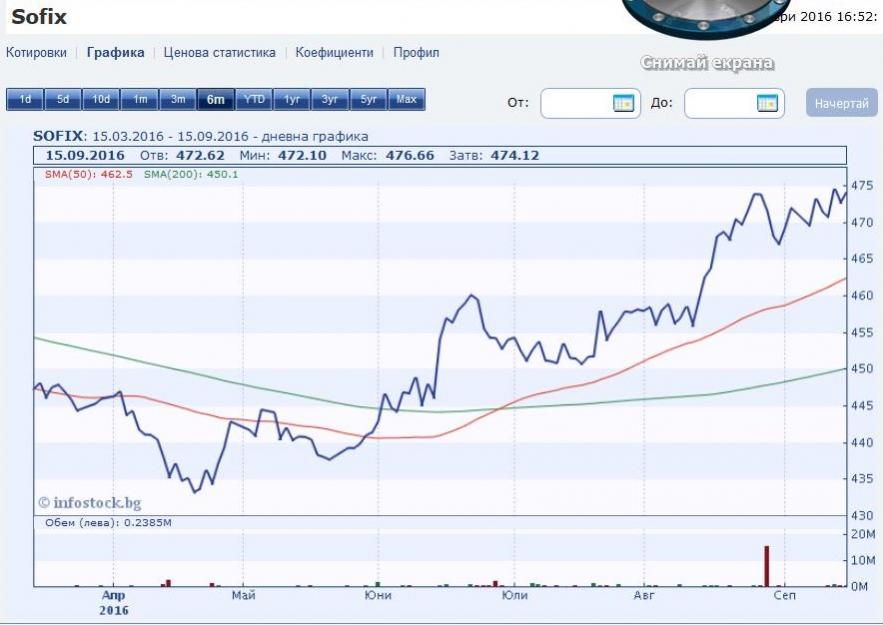Click the Sofix heading
883x625 pixels.
39,16
